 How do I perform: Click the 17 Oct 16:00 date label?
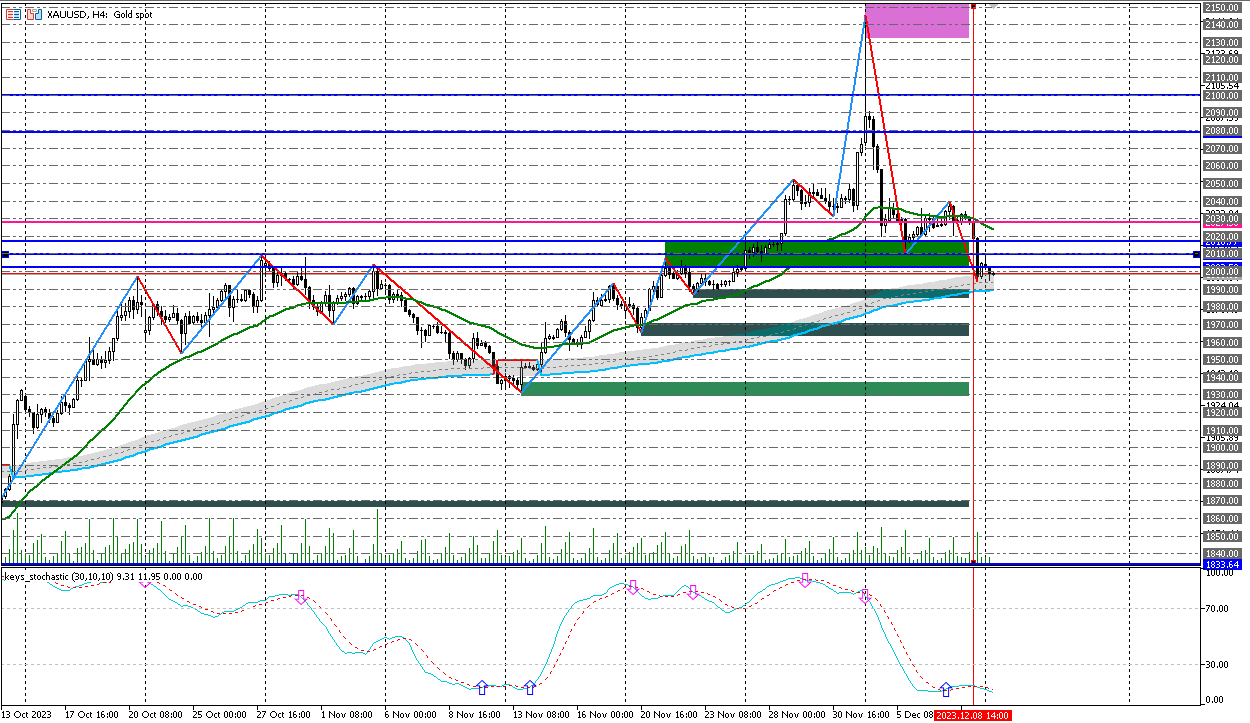pyautogui.click(x=94, y=716)
